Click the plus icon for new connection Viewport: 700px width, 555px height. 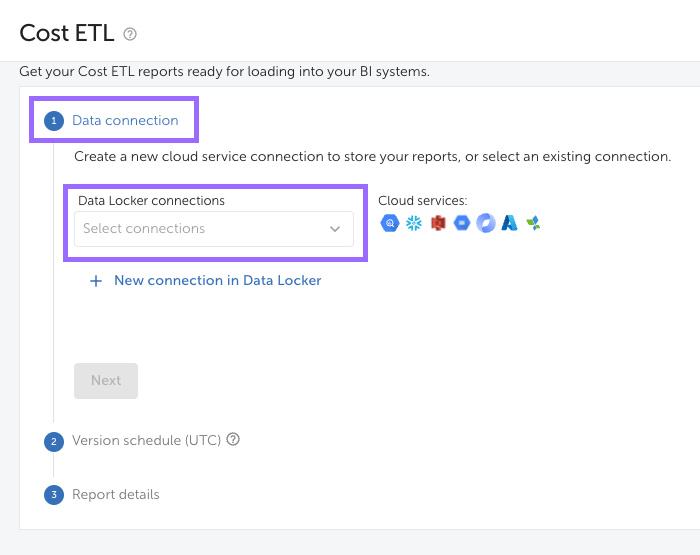96,281
